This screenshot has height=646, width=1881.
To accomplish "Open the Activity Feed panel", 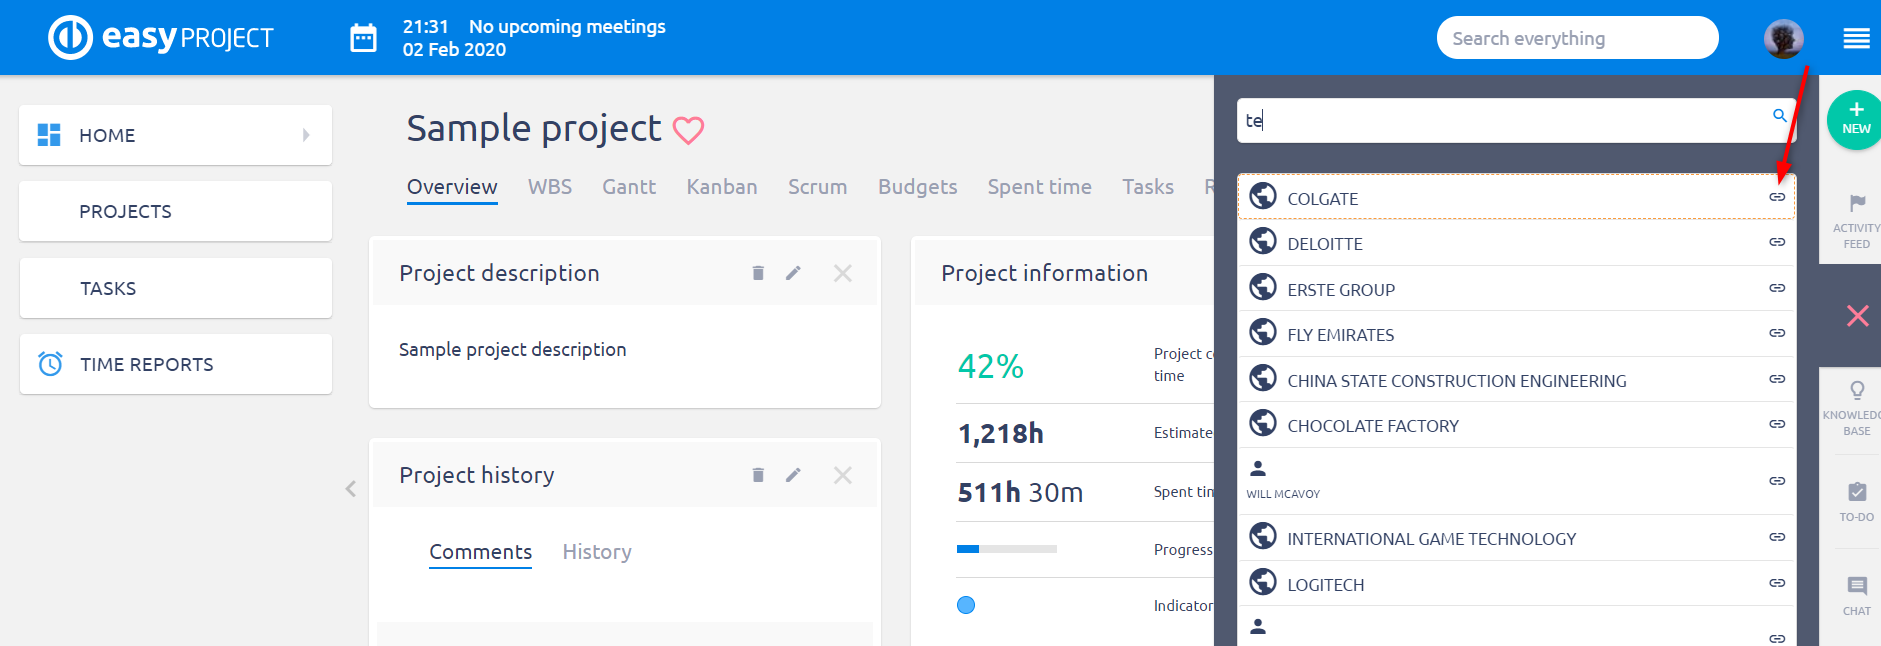I will pos(1856,221).
